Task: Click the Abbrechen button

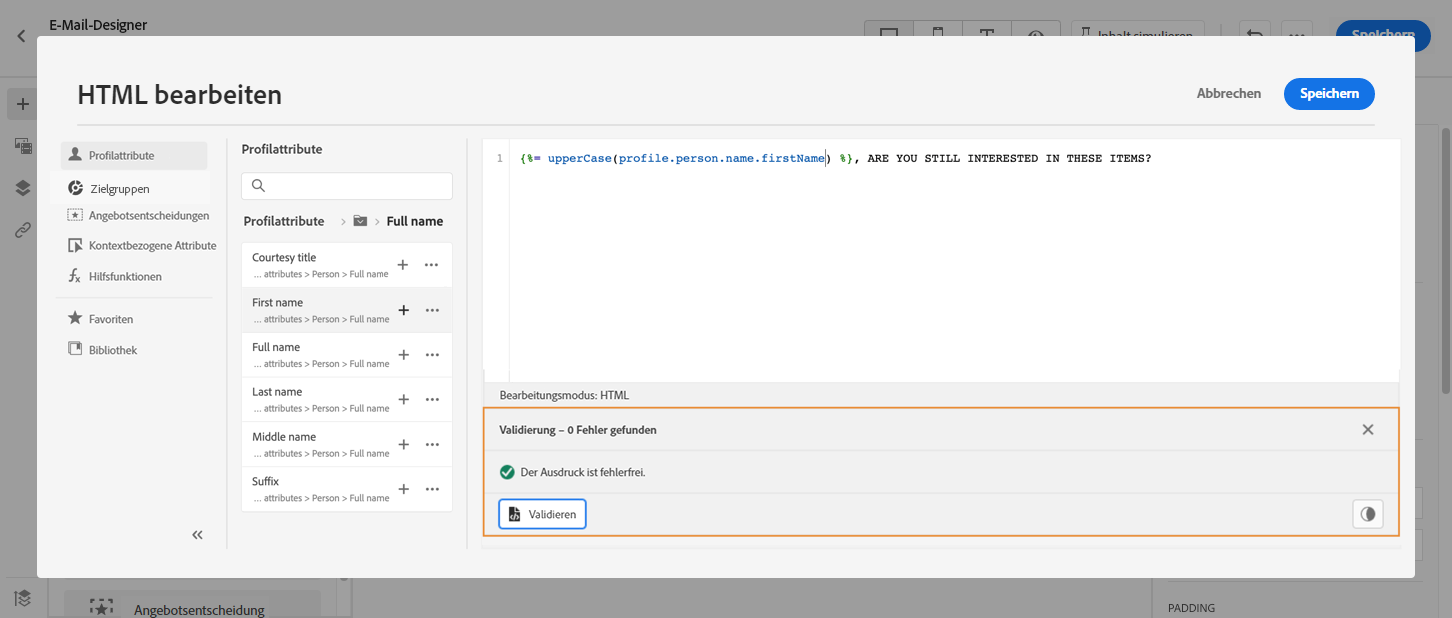Action: (x=1229, y=93)
